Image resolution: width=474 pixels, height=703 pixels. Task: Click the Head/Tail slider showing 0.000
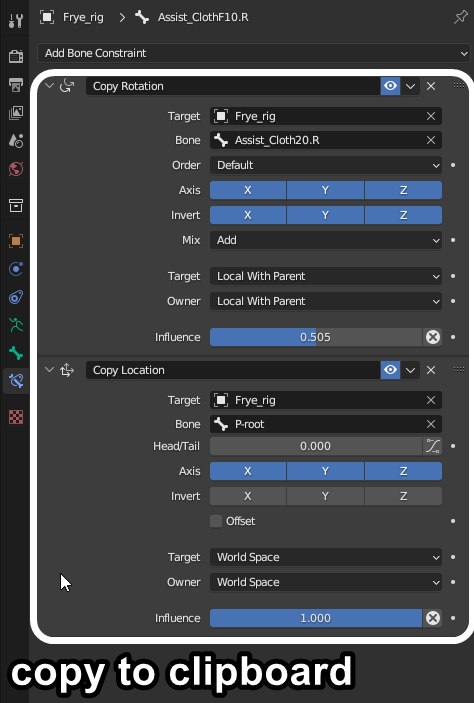[x=316, y=446]
